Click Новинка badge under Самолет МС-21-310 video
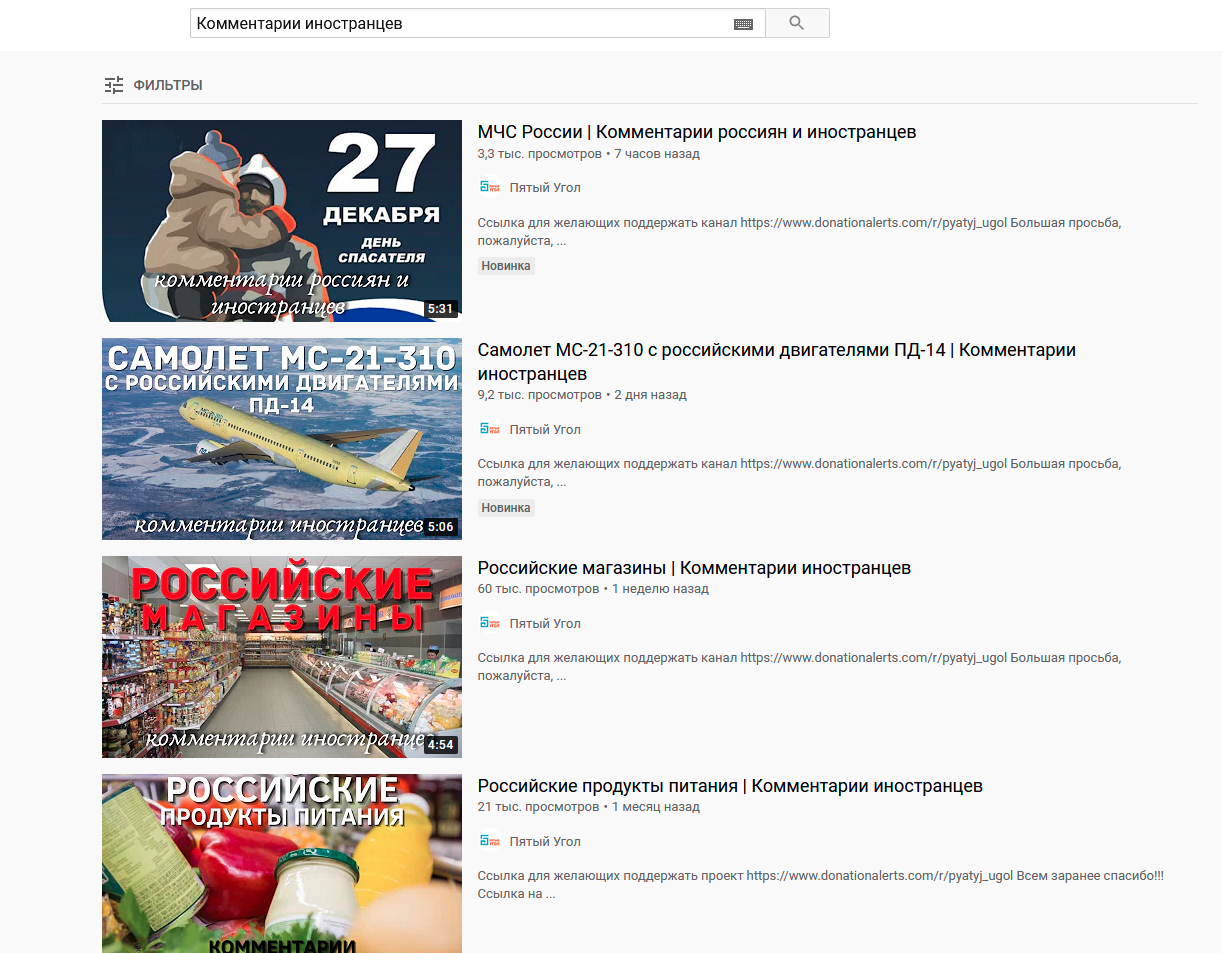 [506, 508]
